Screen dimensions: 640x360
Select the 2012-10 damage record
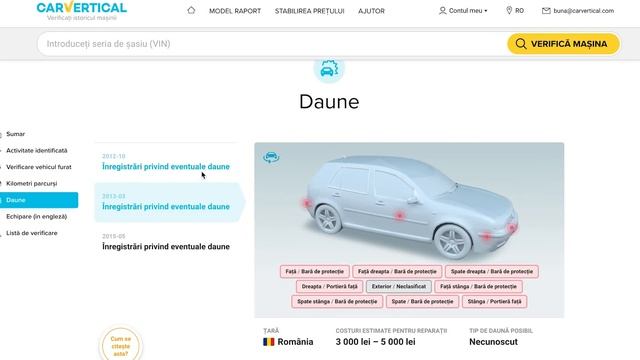166,162
